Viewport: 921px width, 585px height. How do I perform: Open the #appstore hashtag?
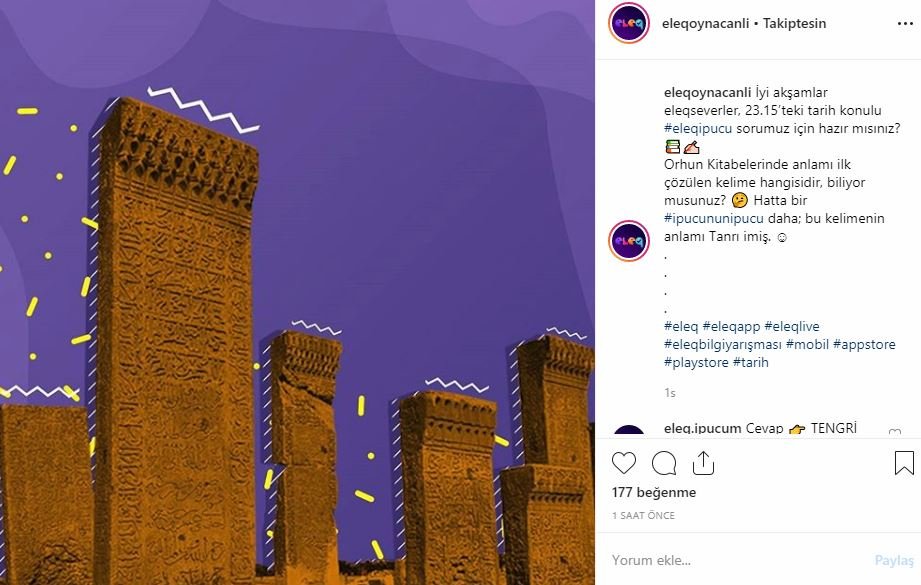coord(864,344)
